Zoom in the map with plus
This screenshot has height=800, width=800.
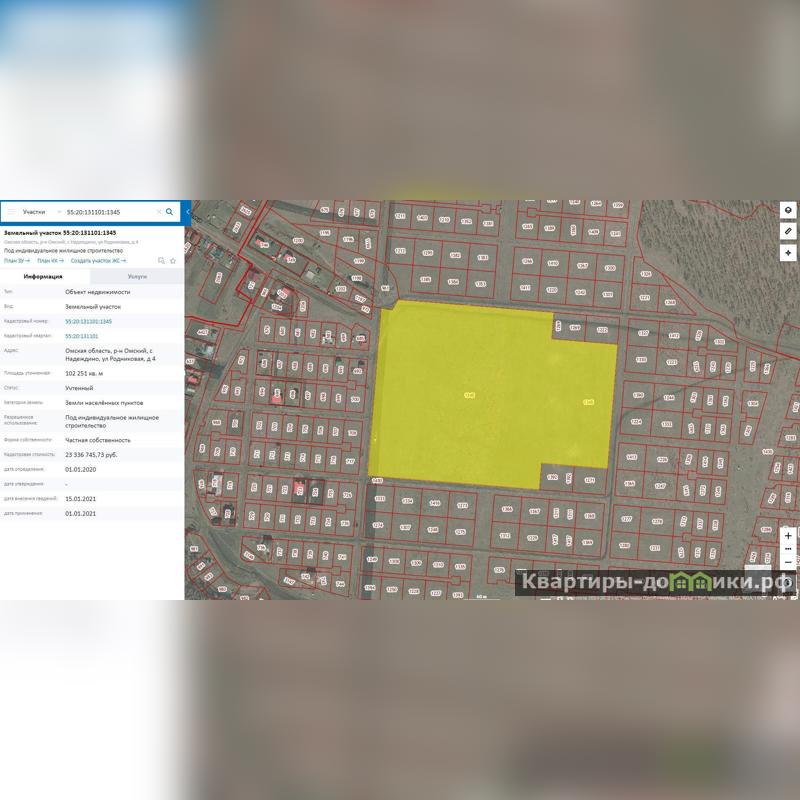click(788, 536)
